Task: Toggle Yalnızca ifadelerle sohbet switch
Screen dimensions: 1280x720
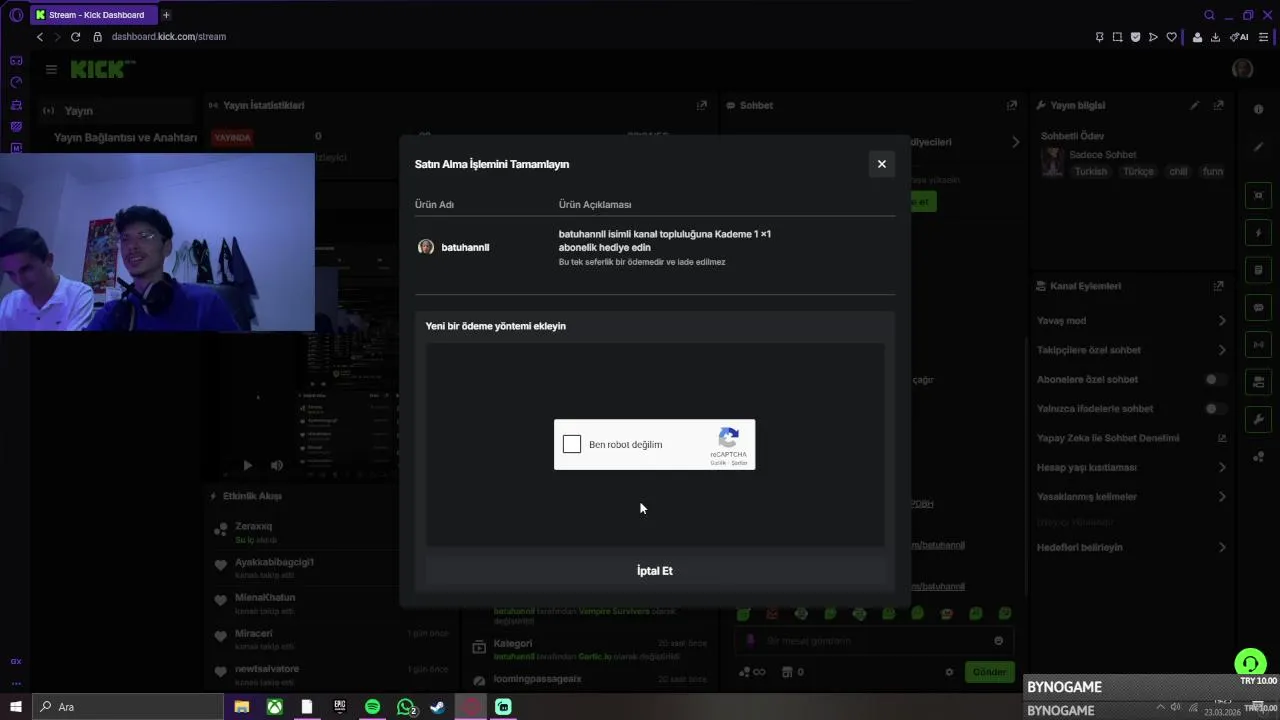Action: (1214, 409)
